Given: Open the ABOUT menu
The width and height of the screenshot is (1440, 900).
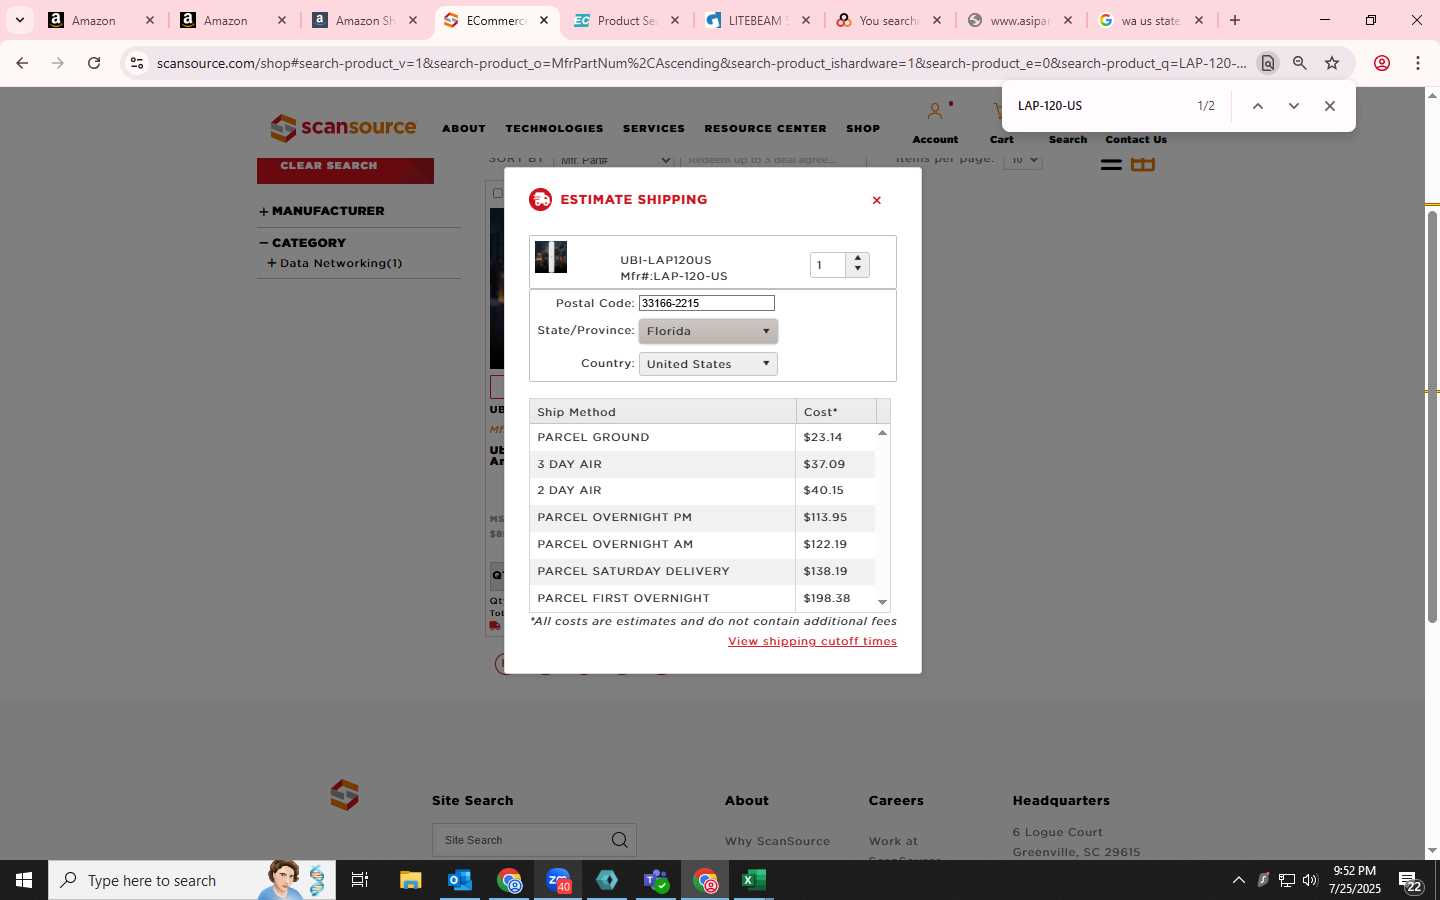Looking at the screenshot, I should [x=464, y=129].
